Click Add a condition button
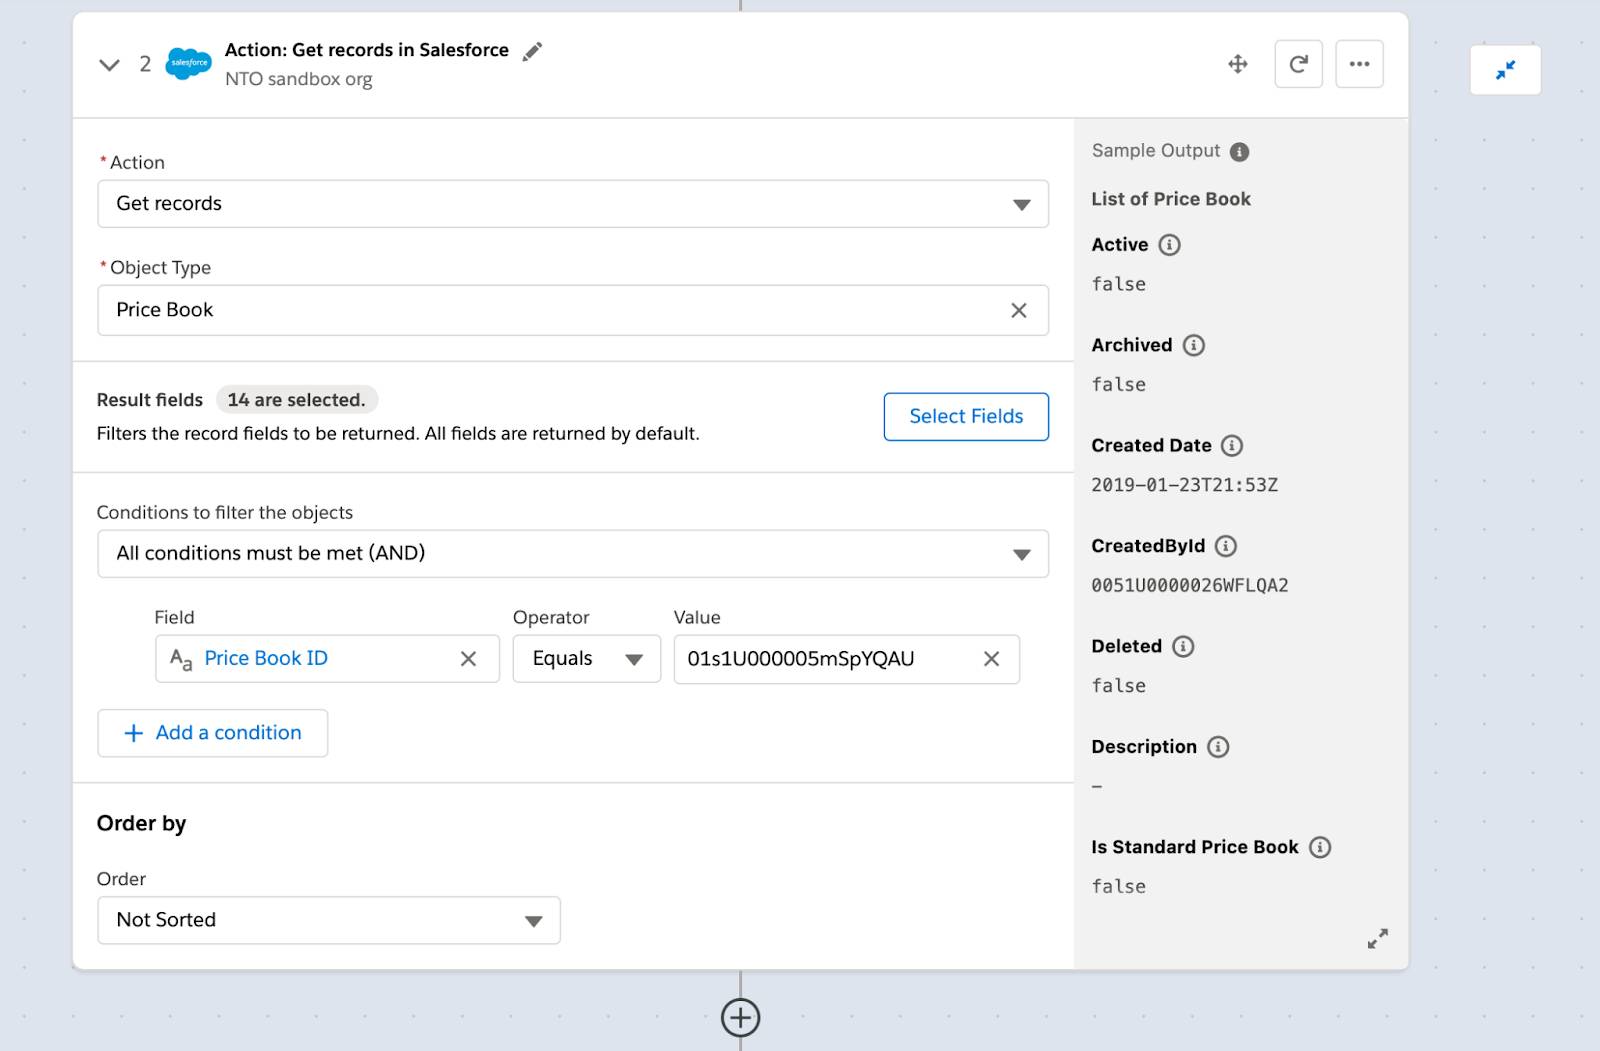This screenshot has width=1600, height=1051. [x=212, y=733]
